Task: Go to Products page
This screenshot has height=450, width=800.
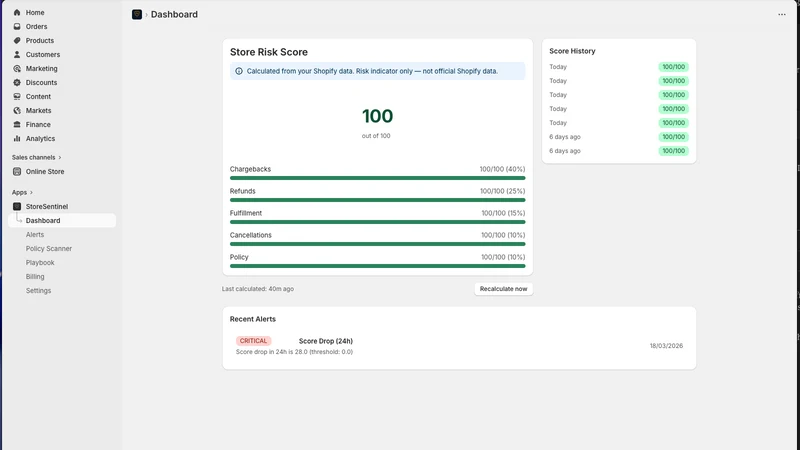Action: tap(62, 40)
